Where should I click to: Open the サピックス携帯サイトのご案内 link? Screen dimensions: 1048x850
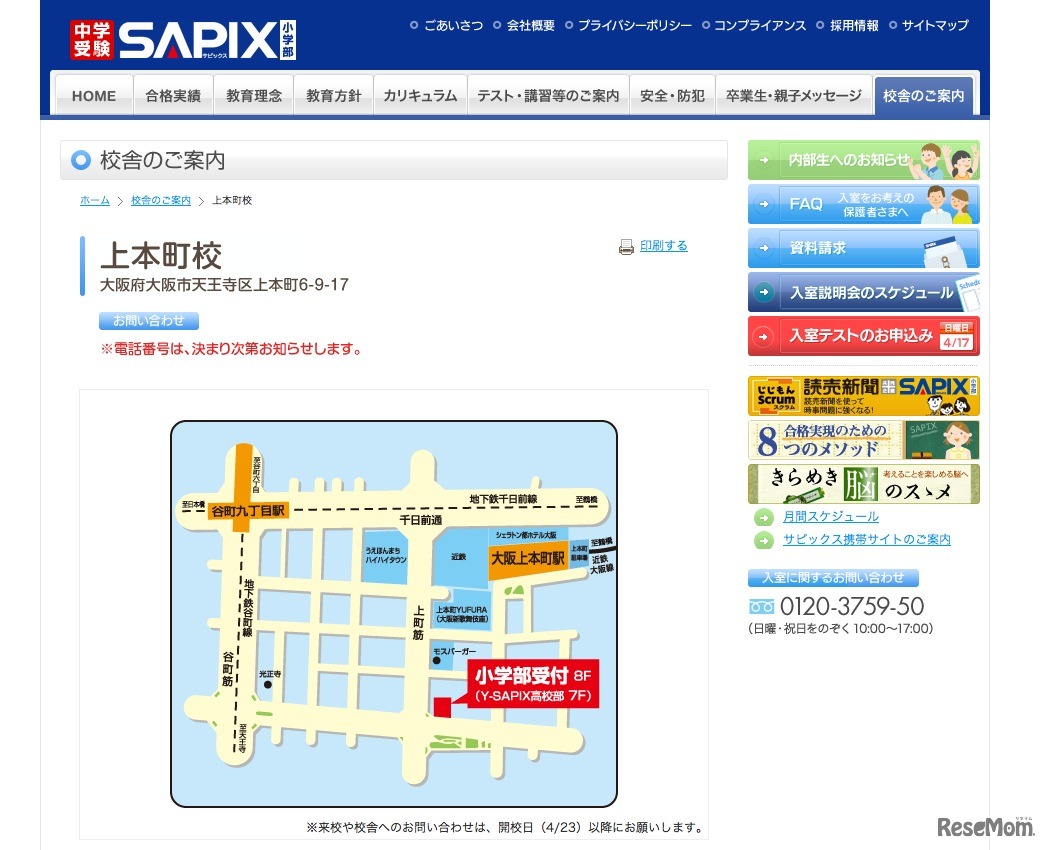pos(867,539)
